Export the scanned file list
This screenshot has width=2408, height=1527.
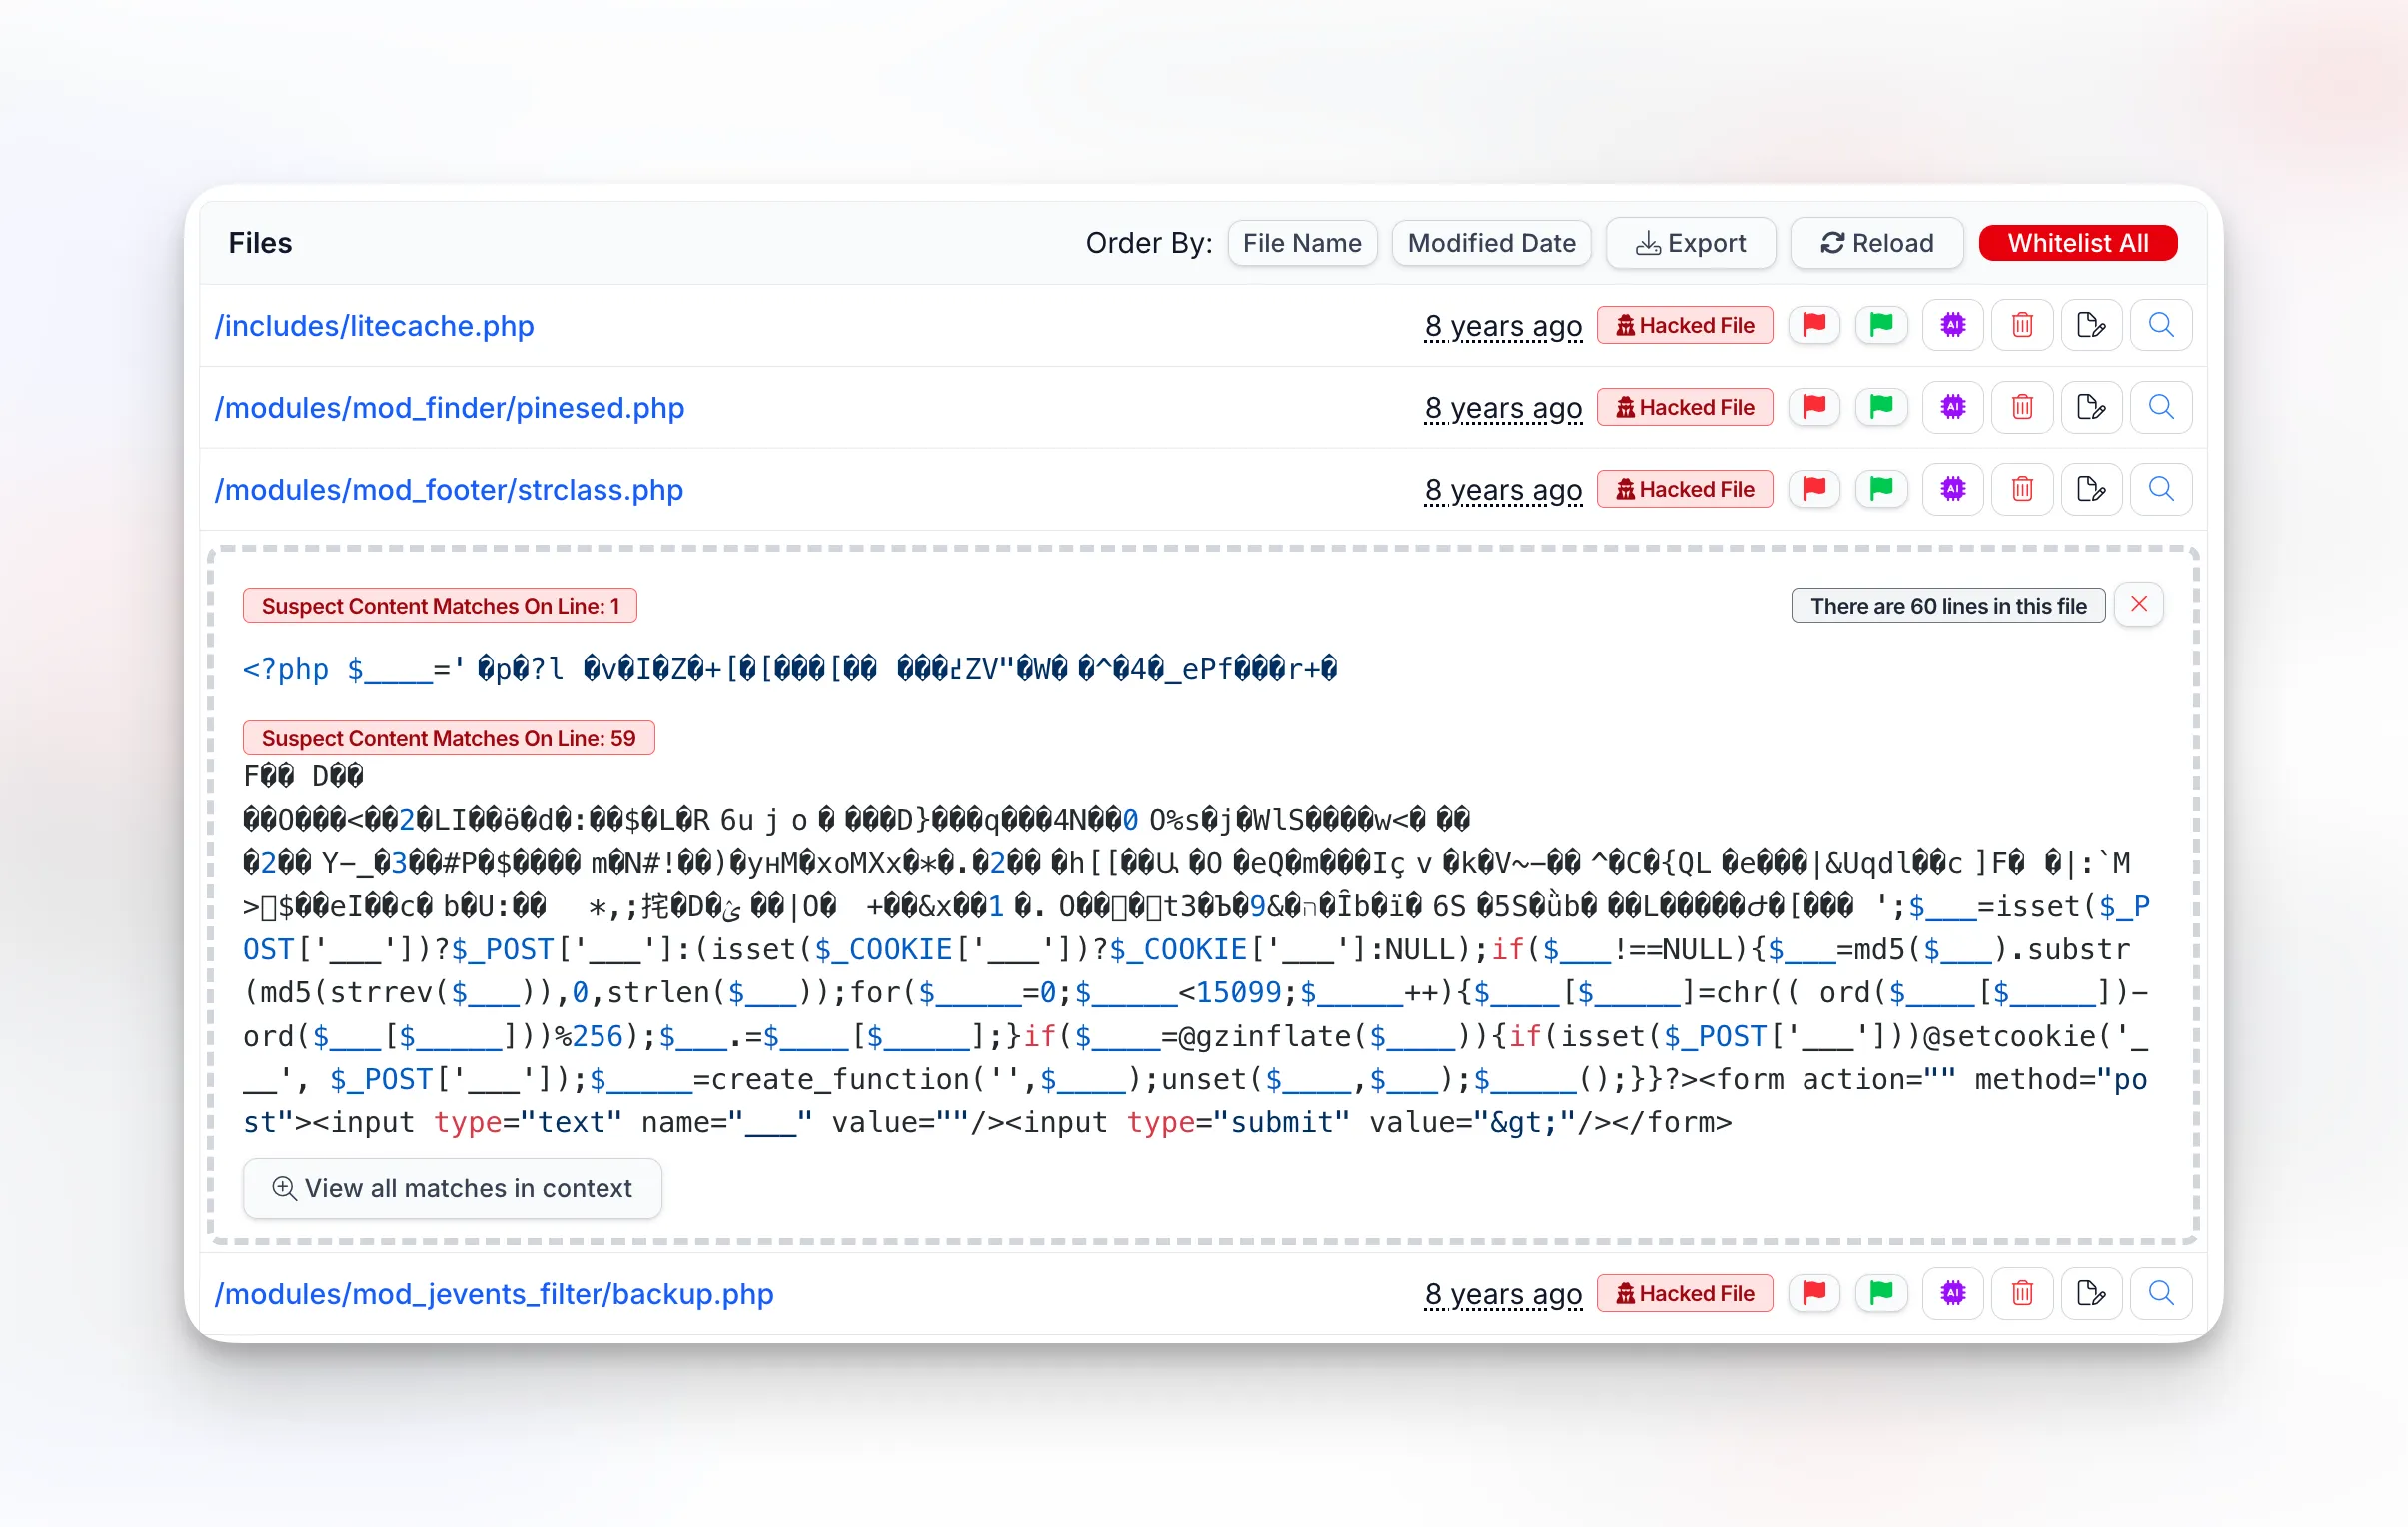pos(1690,242)
